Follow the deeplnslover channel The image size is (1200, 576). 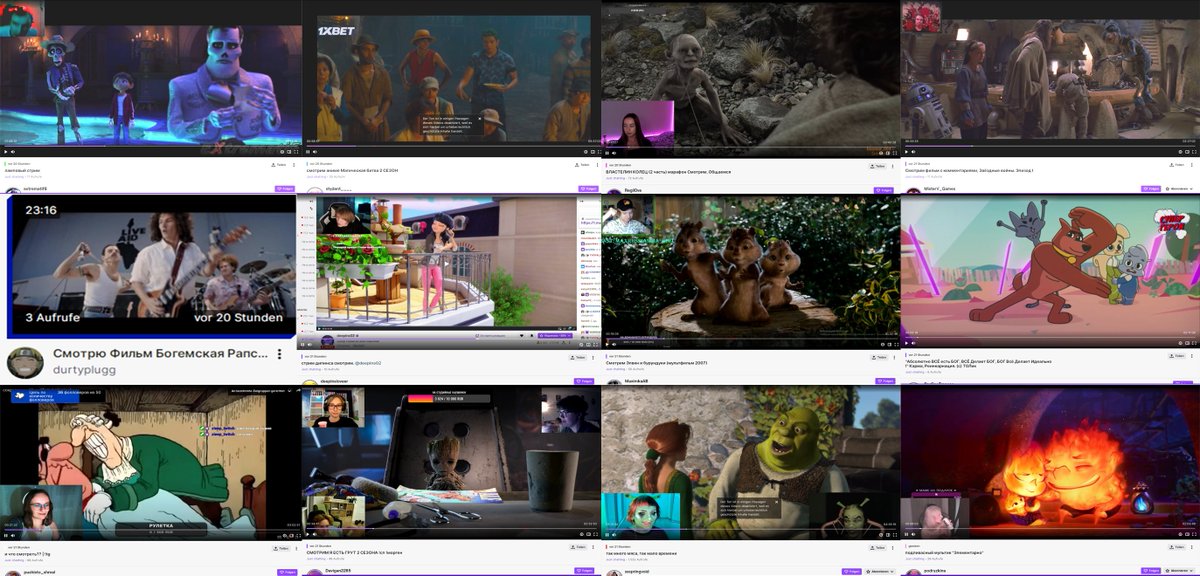(x=584, y=381)
